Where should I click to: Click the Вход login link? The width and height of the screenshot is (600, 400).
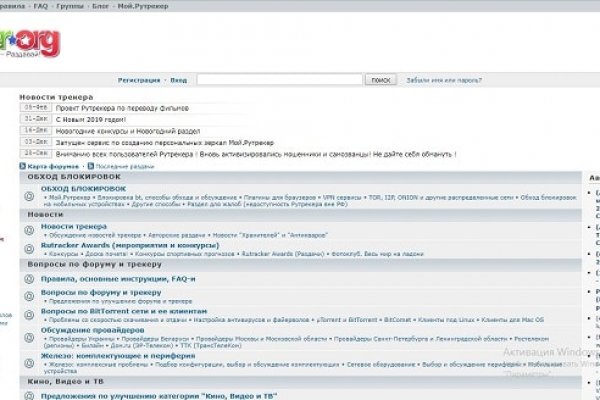click(178, 79)
